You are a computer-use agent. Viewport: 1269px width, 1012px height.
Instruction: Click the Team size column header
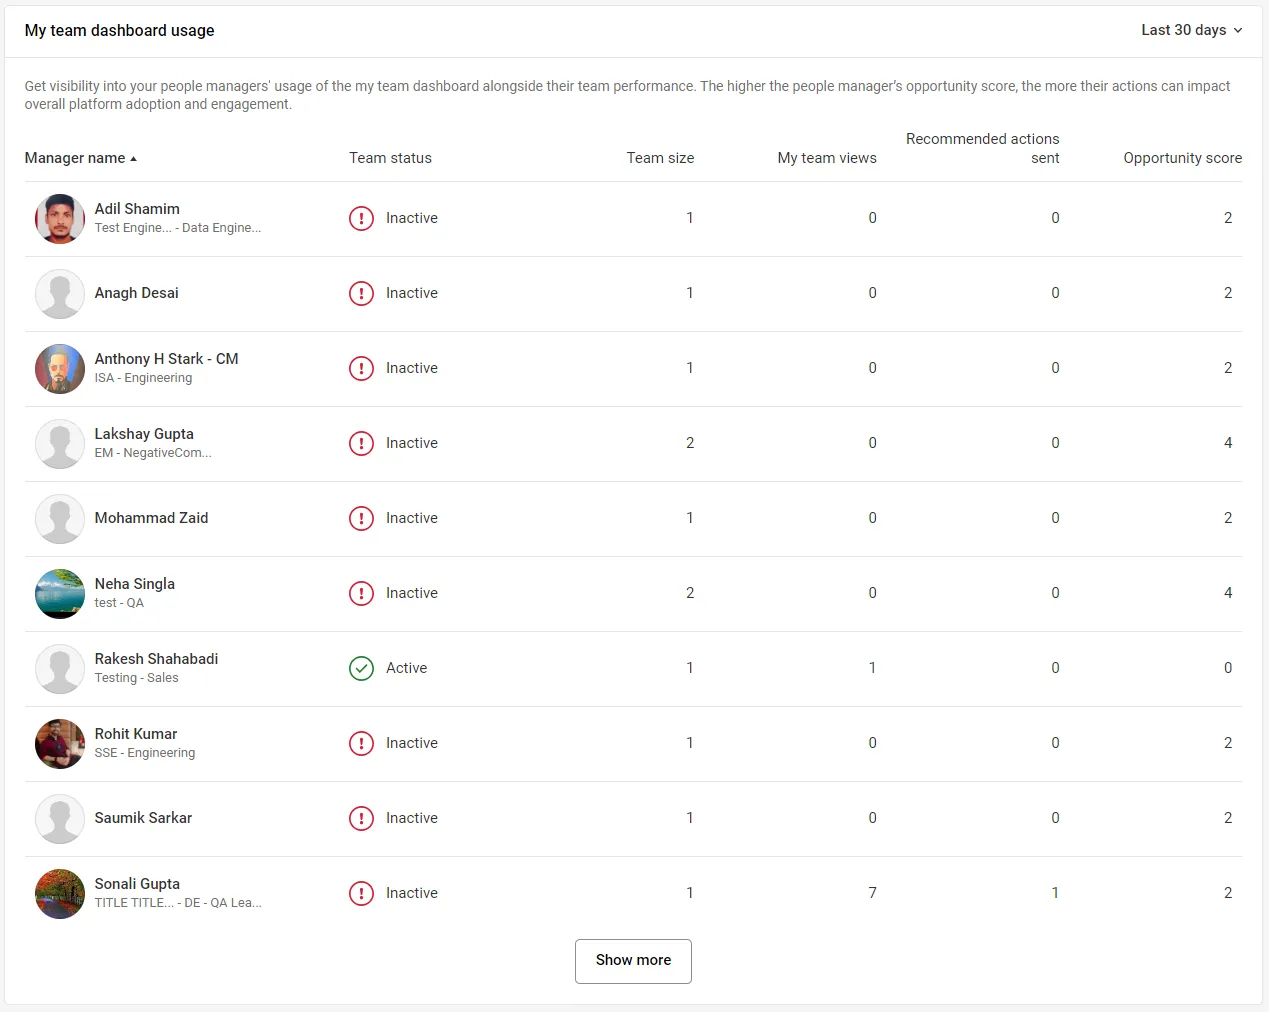(x=660, y=158)
